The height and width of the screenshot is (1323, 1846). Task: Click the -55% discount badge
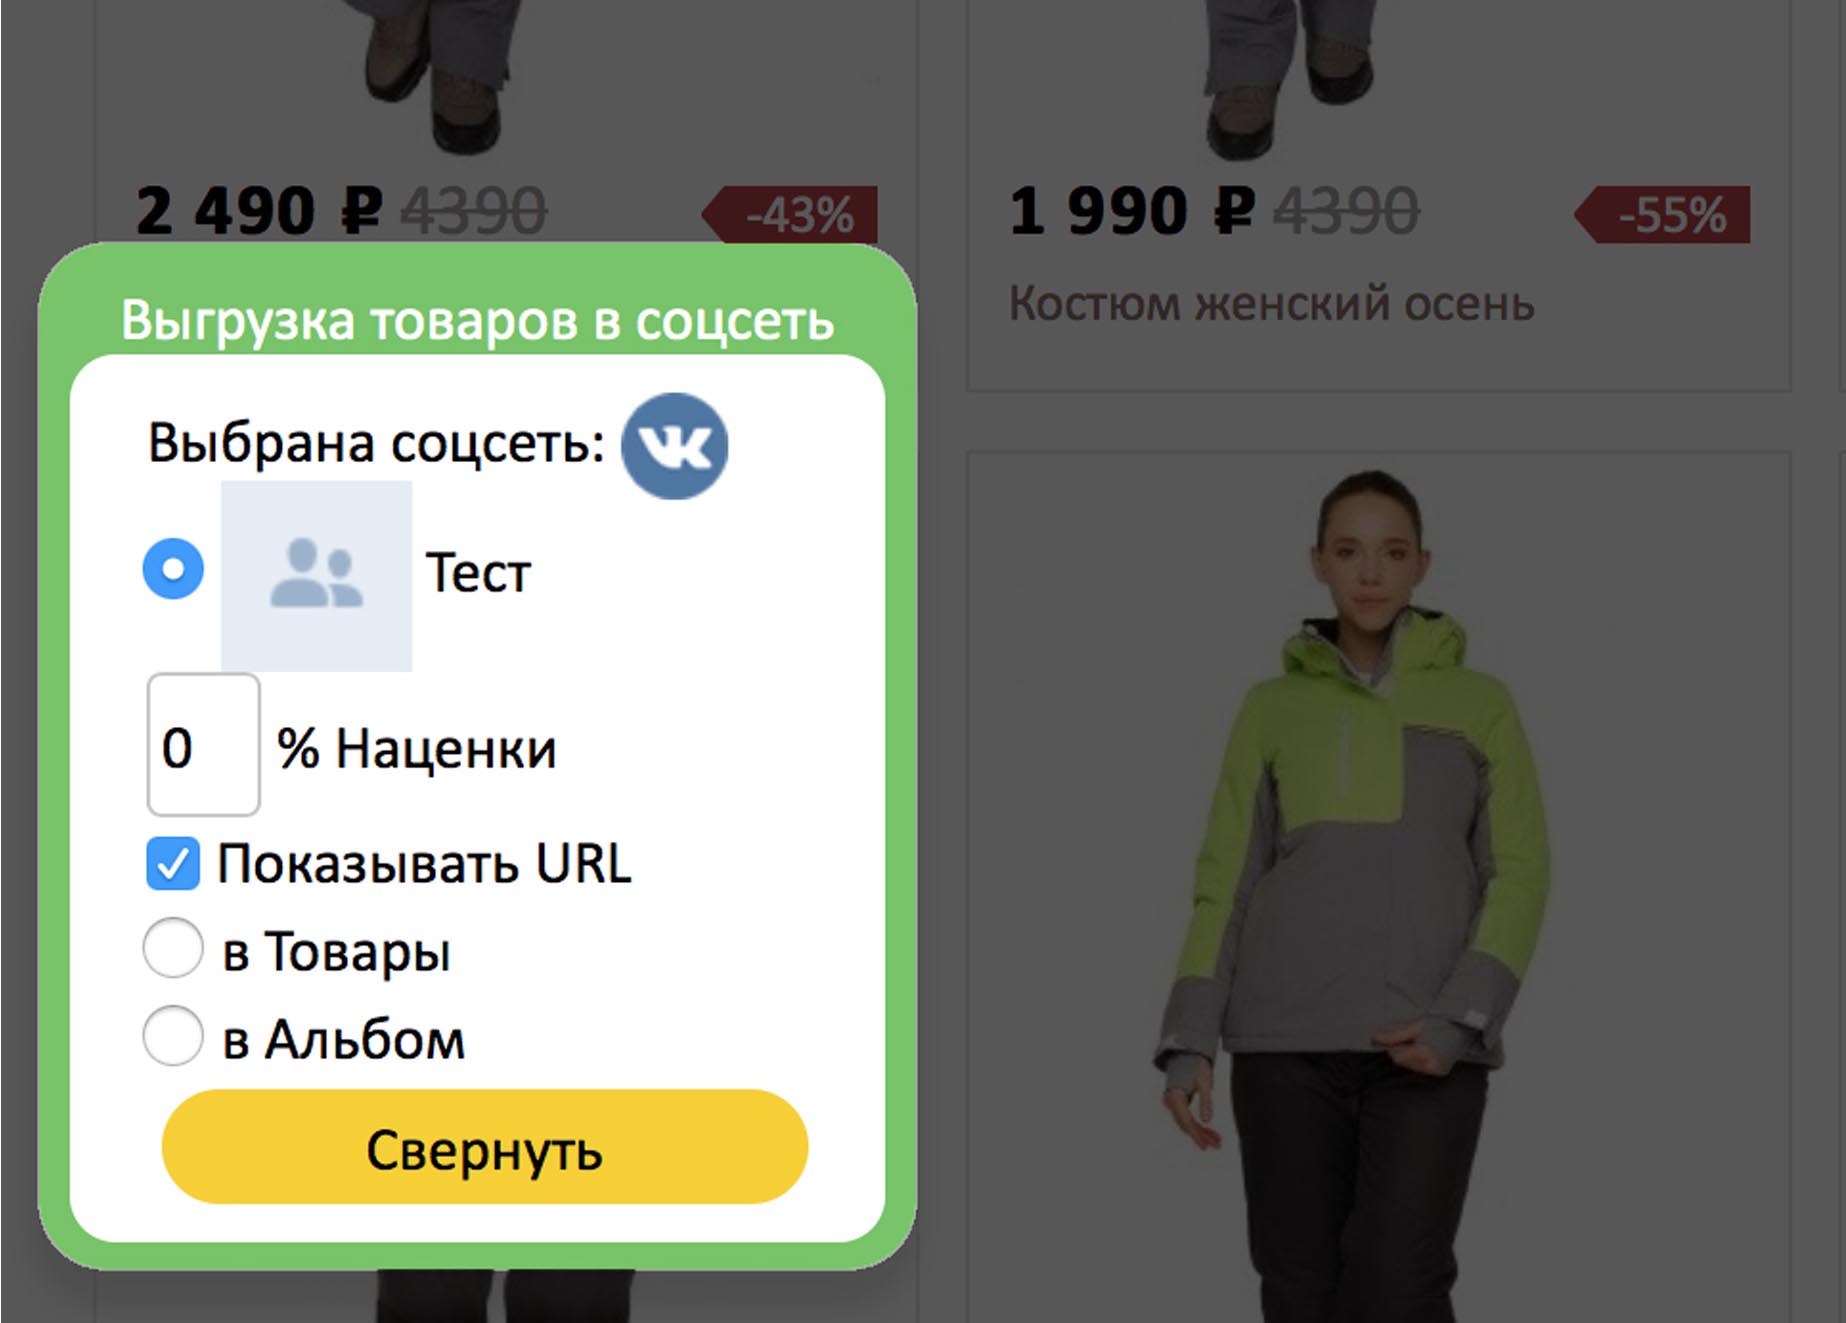[x=1662, y=215]
